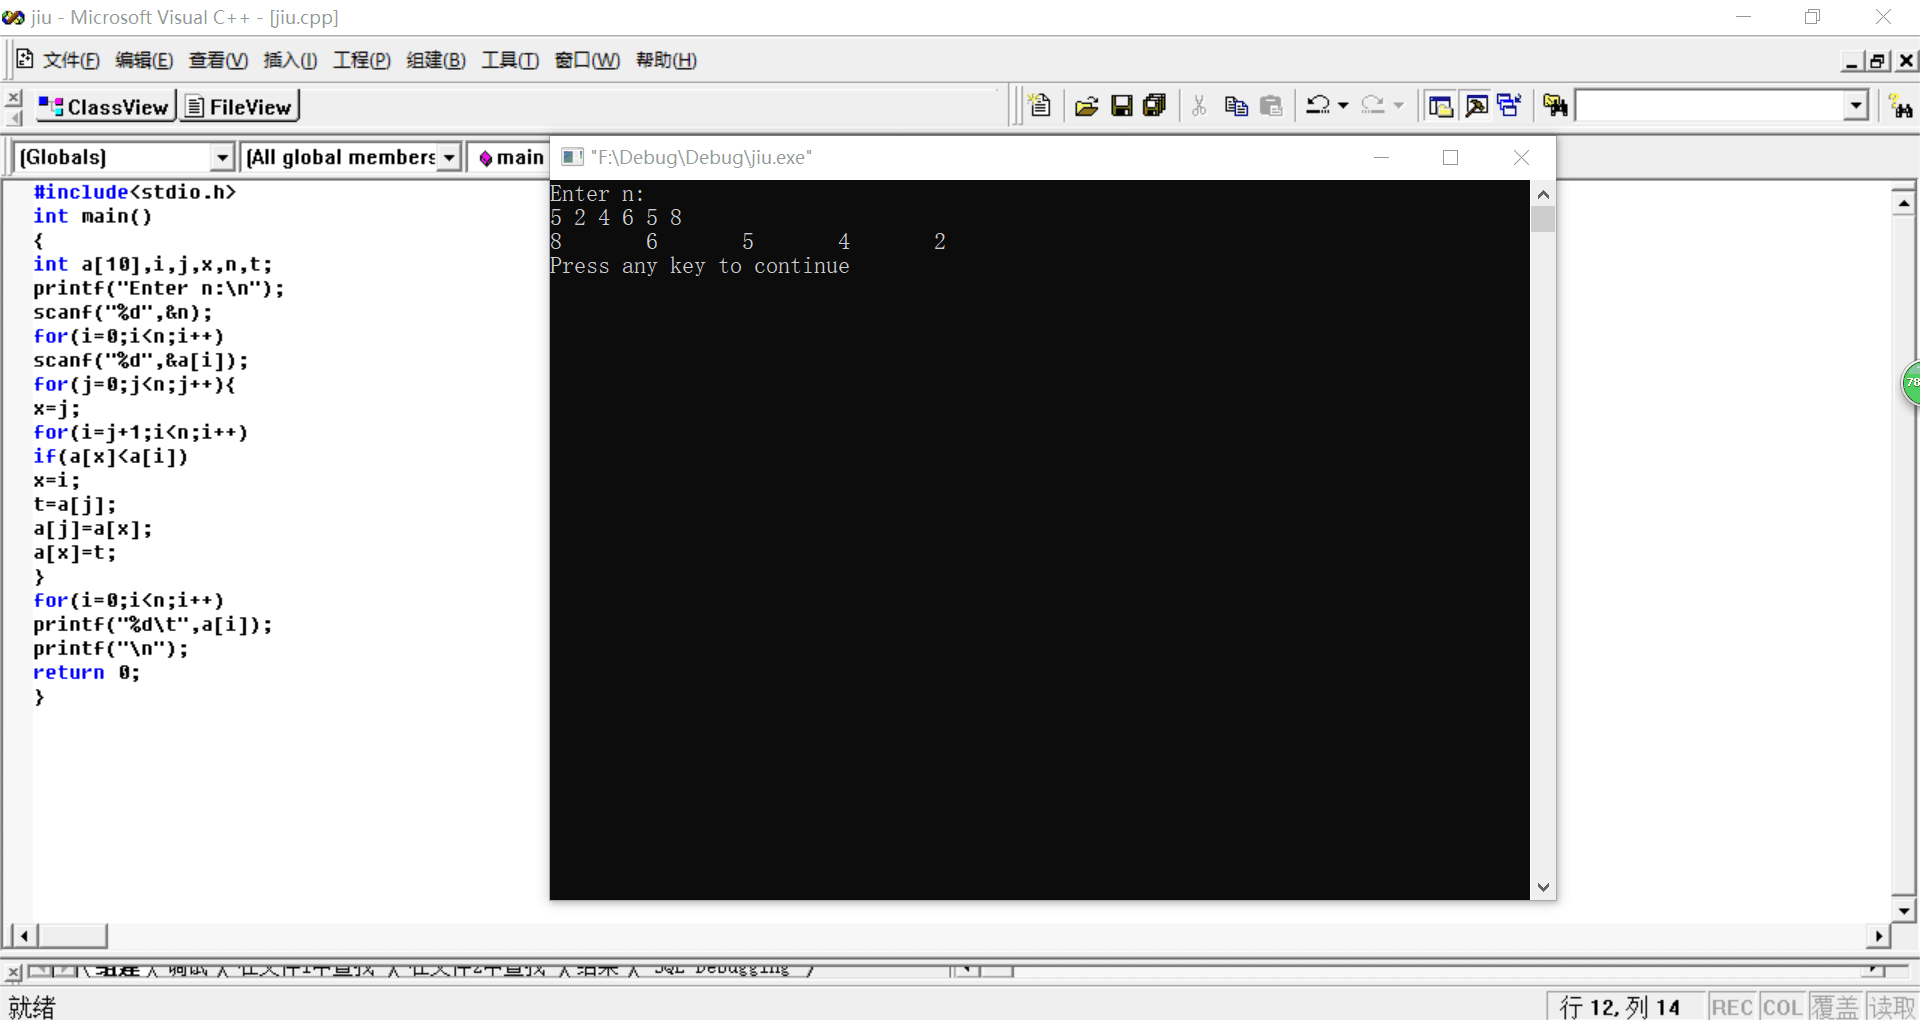Close the jiu.cpp document window
The height and width of the screenshot is (1020, 1920).
click(1906, 61)
